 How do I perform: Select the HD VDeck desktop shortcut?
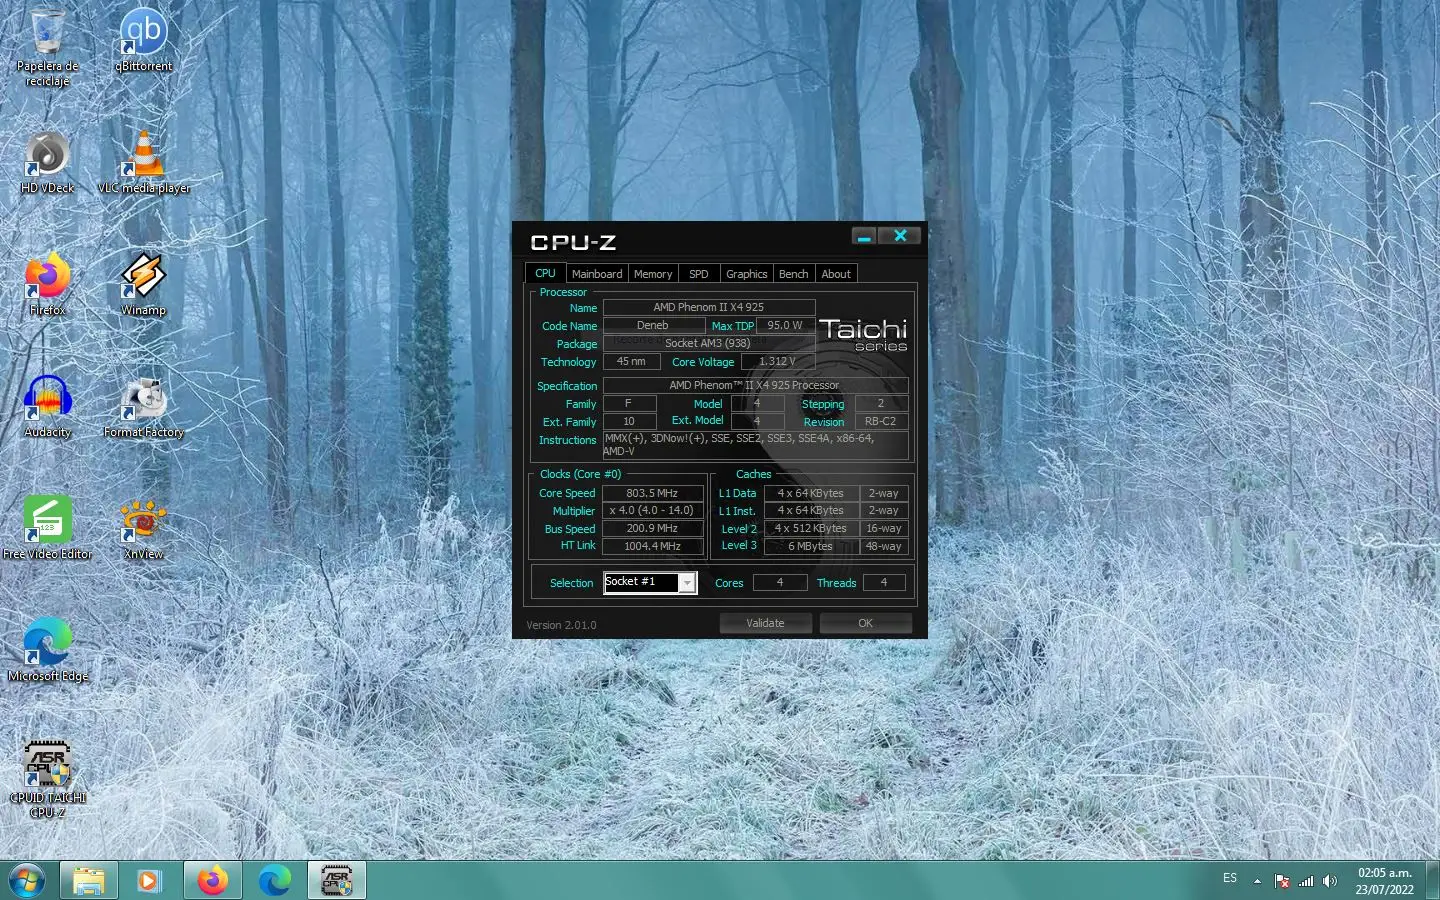[47, 162]
